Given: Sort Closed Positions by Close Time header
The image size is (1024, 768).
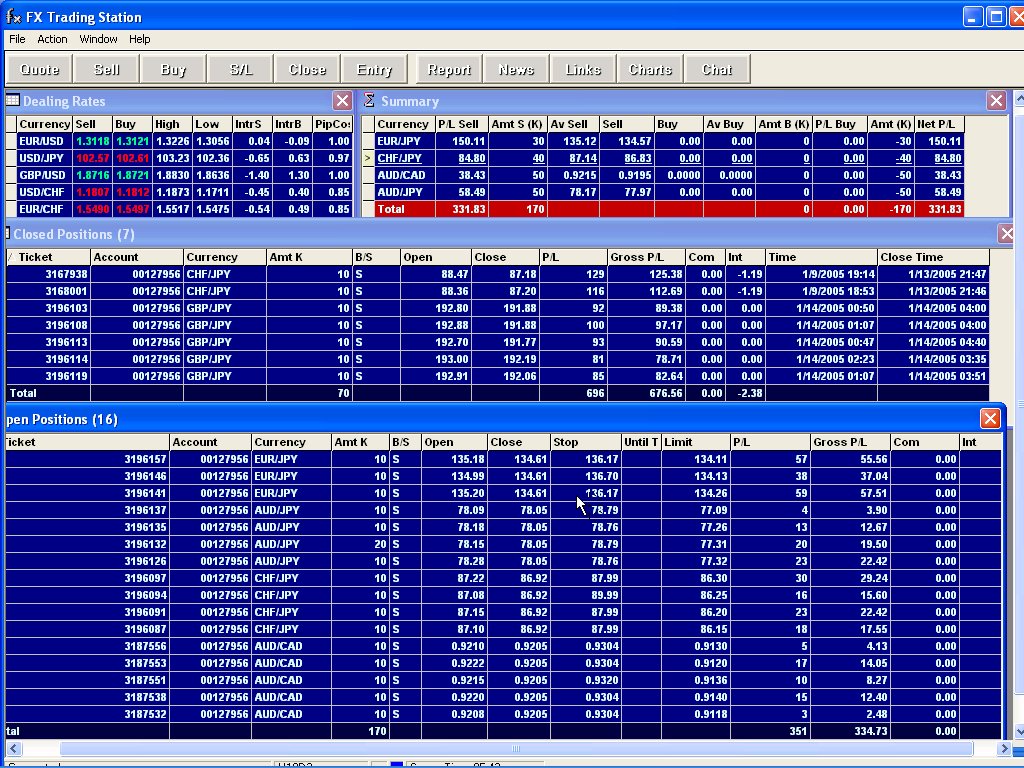Looking at the screenshot, I should (933, 257).
